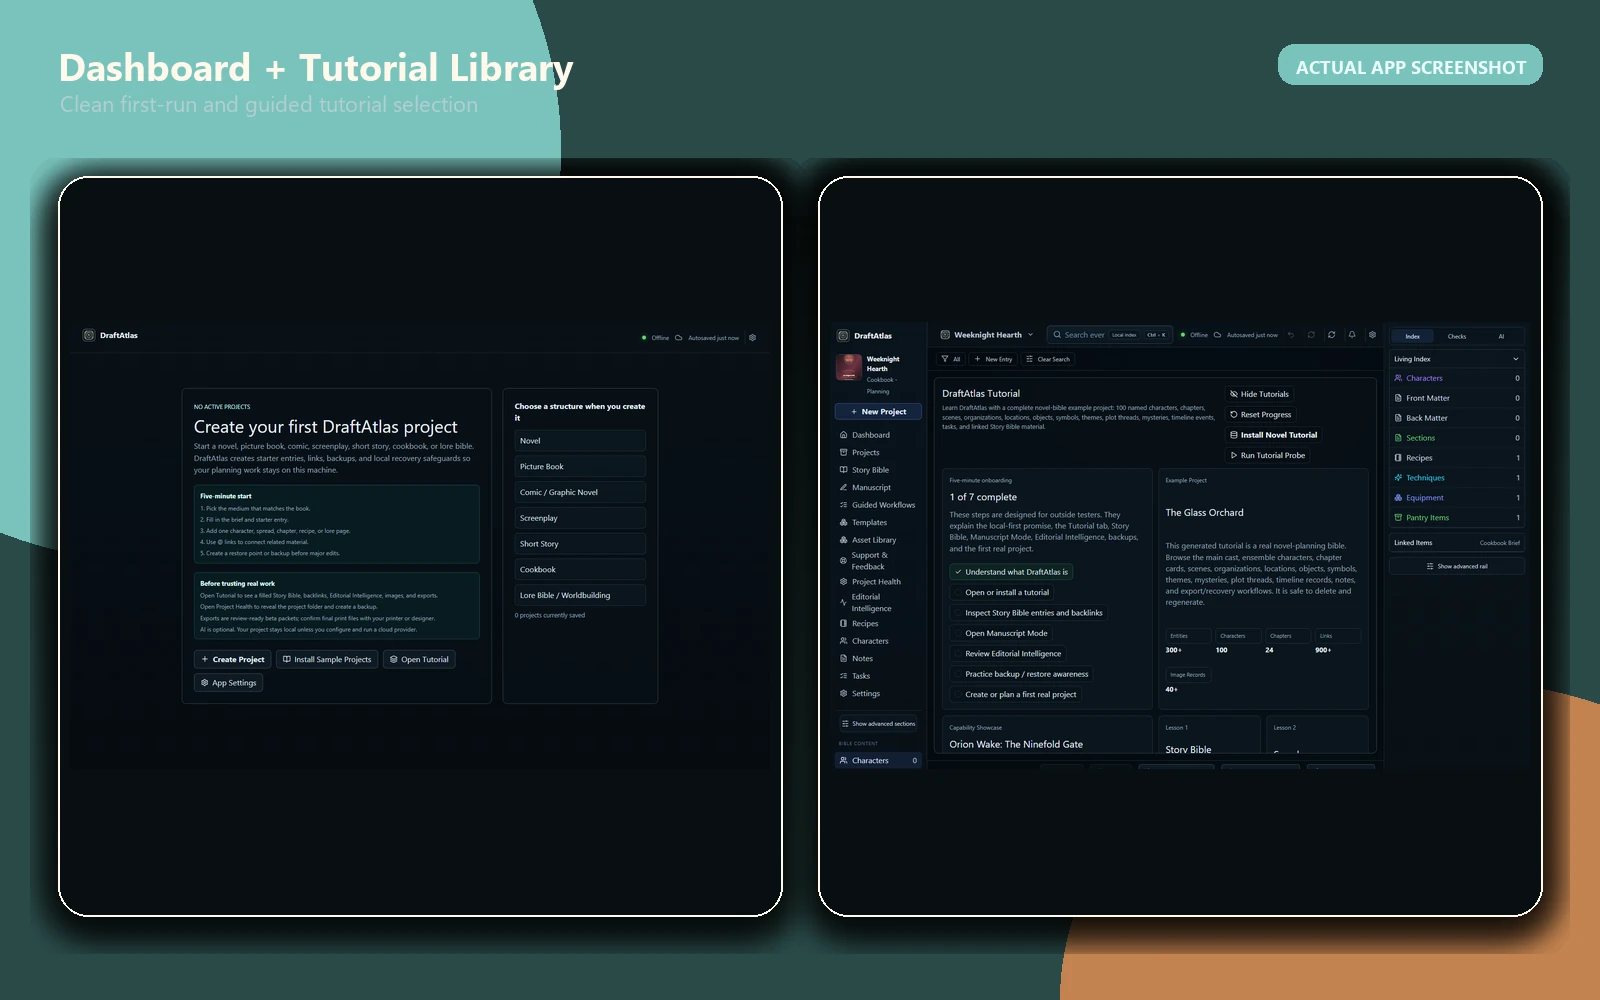Viewport: 1600px width, 1000px height.
Task: Toggle 'Understand what DraftAtlas is' step
Action: [x=1011, y=572]
